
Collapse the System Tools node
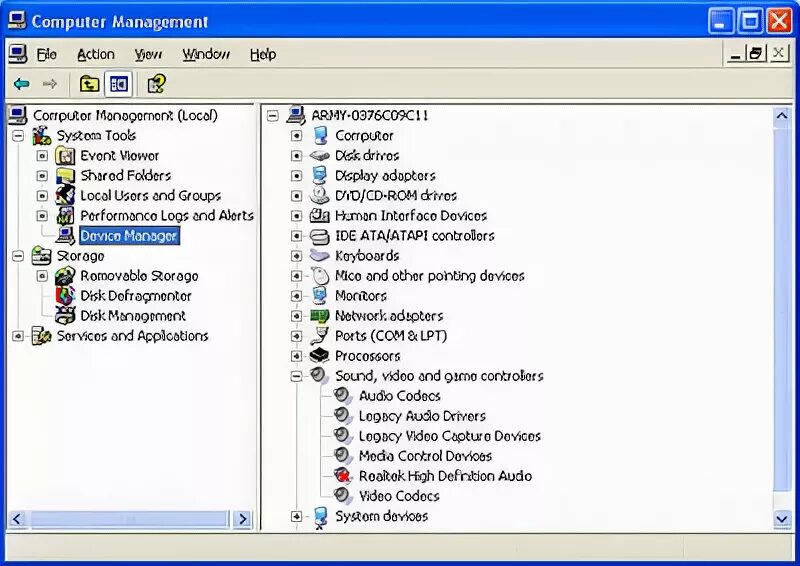click(18, 136)
